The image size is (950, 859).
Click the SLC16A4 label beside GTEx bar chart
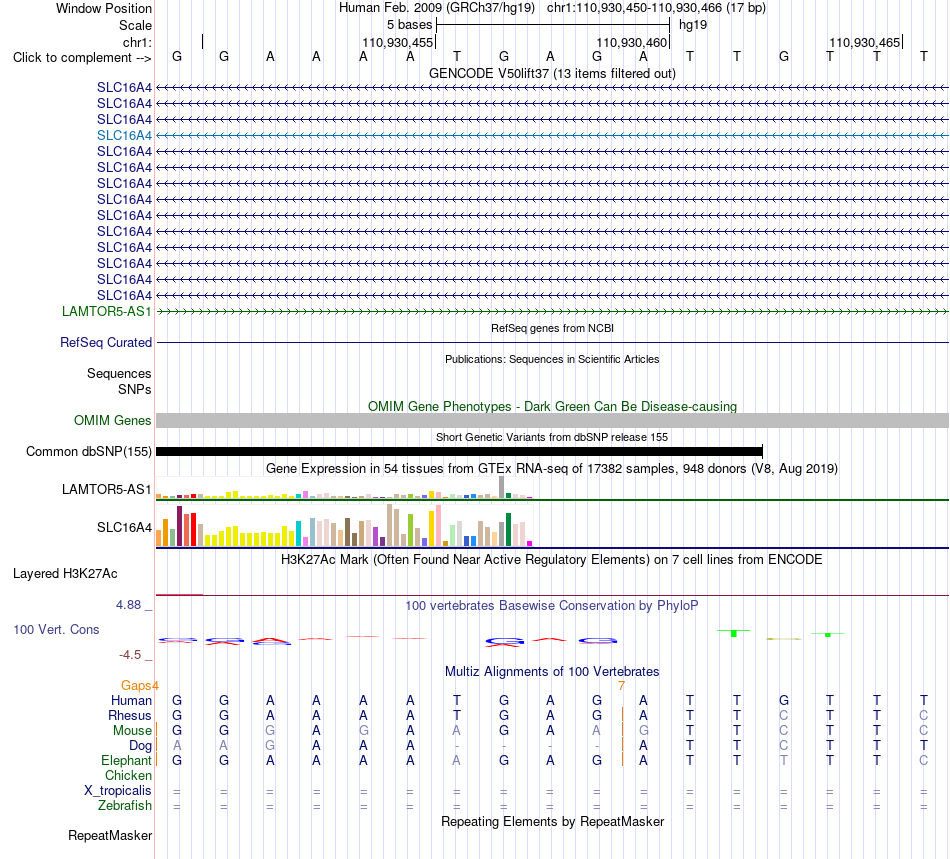click(124, 528)
